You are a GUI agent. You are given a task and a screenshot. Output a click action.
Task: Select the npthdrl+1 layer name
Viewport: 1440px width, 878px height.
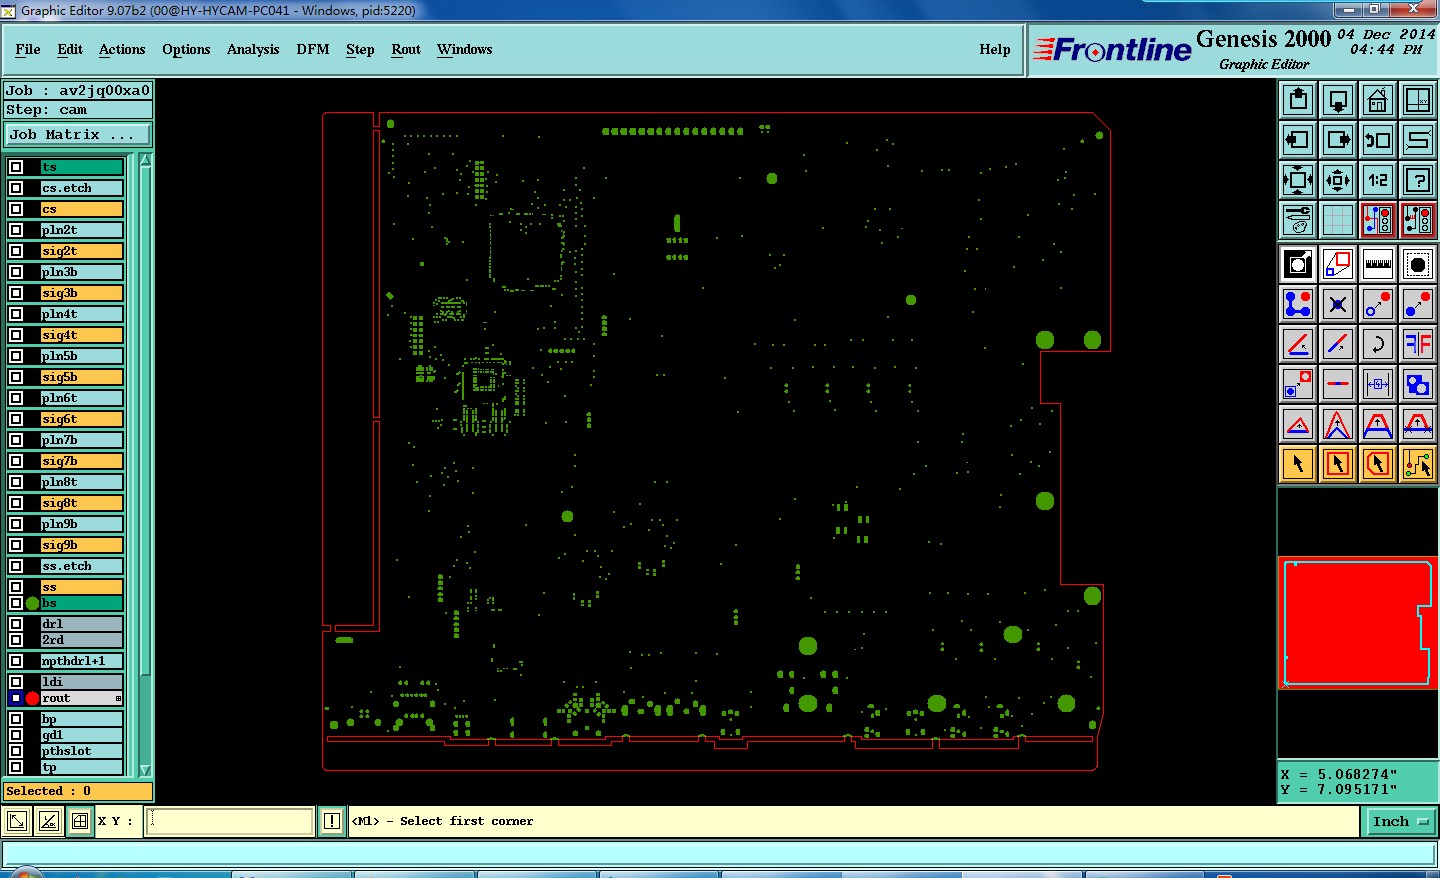82,661
